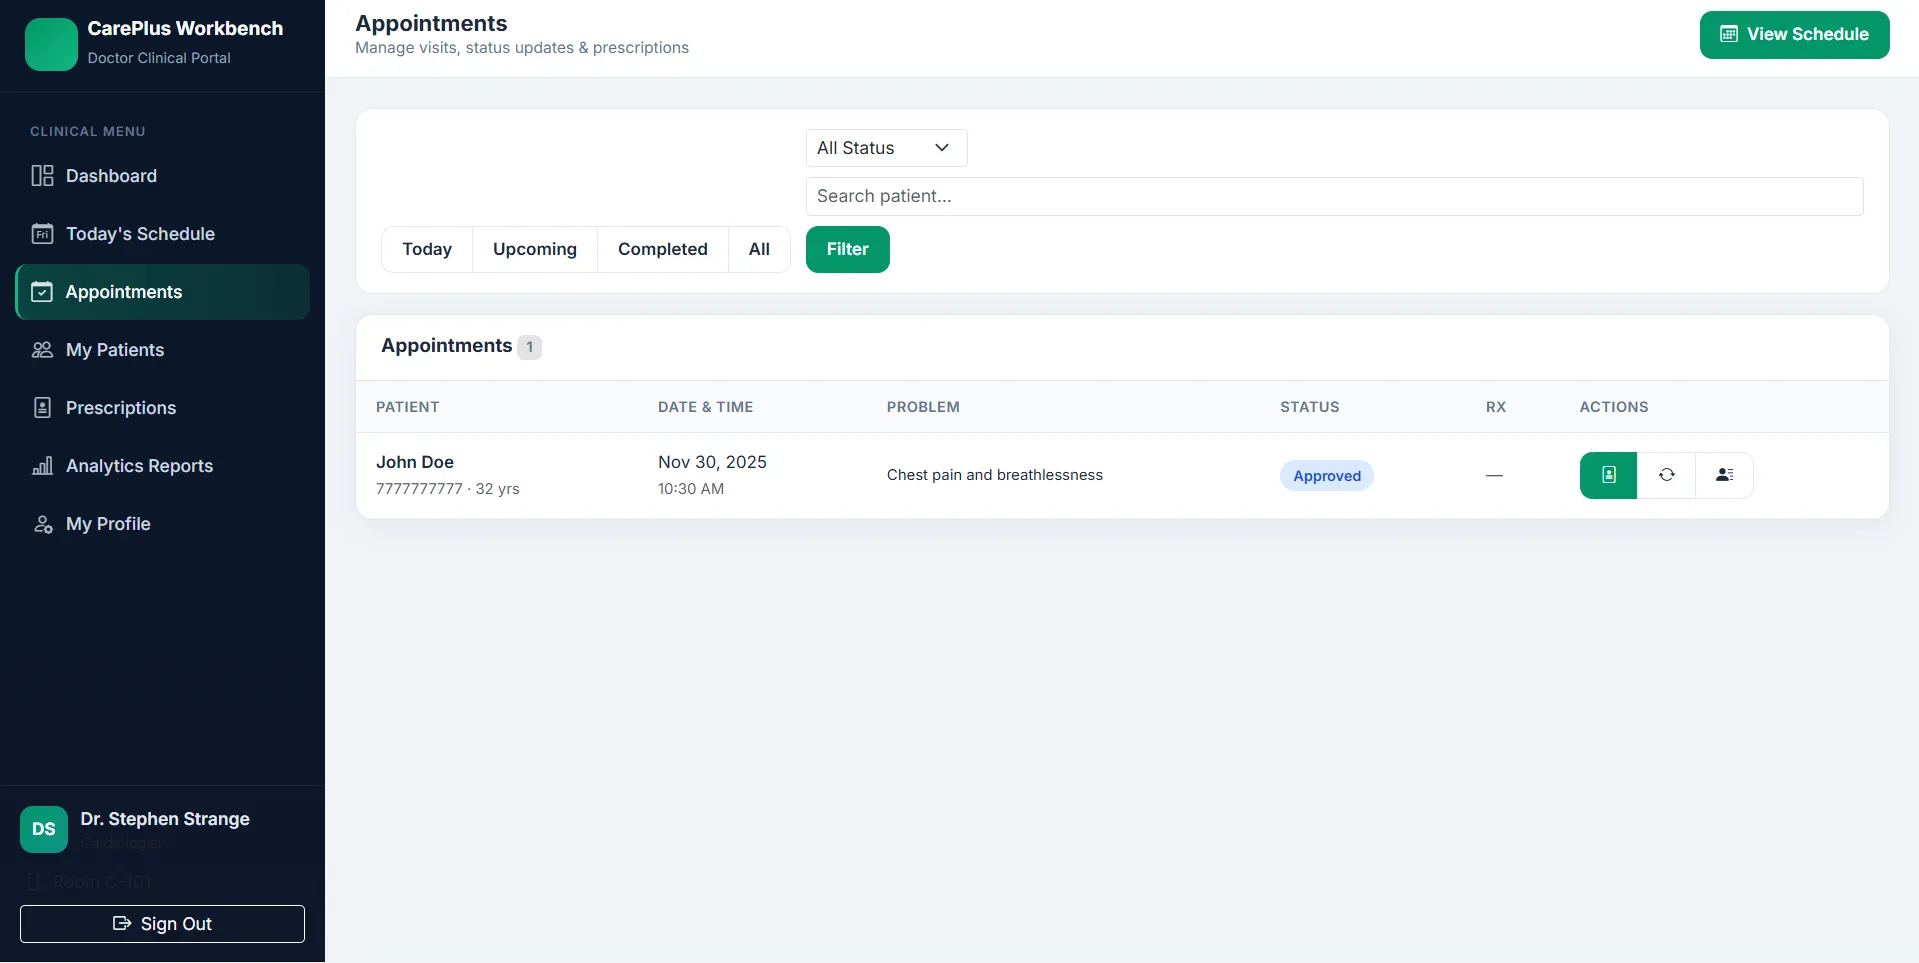
Task: Open Today's Schedule menu item
Action: tap(162, 234)
